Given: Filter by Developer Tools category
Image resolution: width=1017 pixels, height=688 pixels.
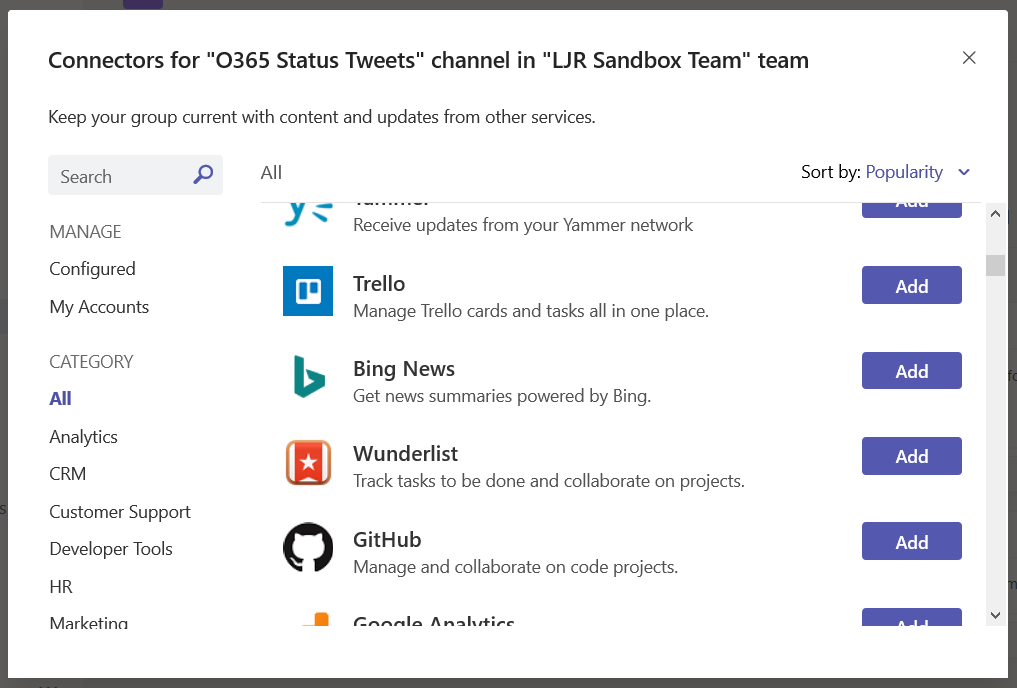Looking at the screenshot, I should [x=111, y=549].
